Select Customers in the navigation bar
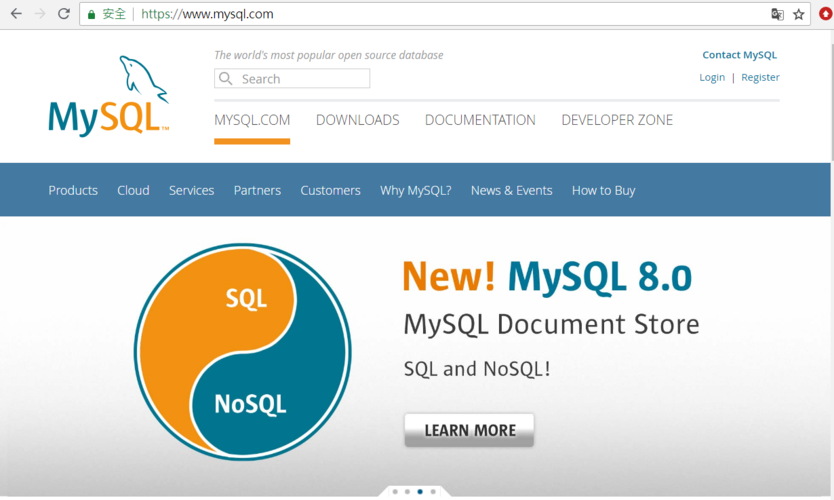The image size is (834, 500). [x=330, y=190]
